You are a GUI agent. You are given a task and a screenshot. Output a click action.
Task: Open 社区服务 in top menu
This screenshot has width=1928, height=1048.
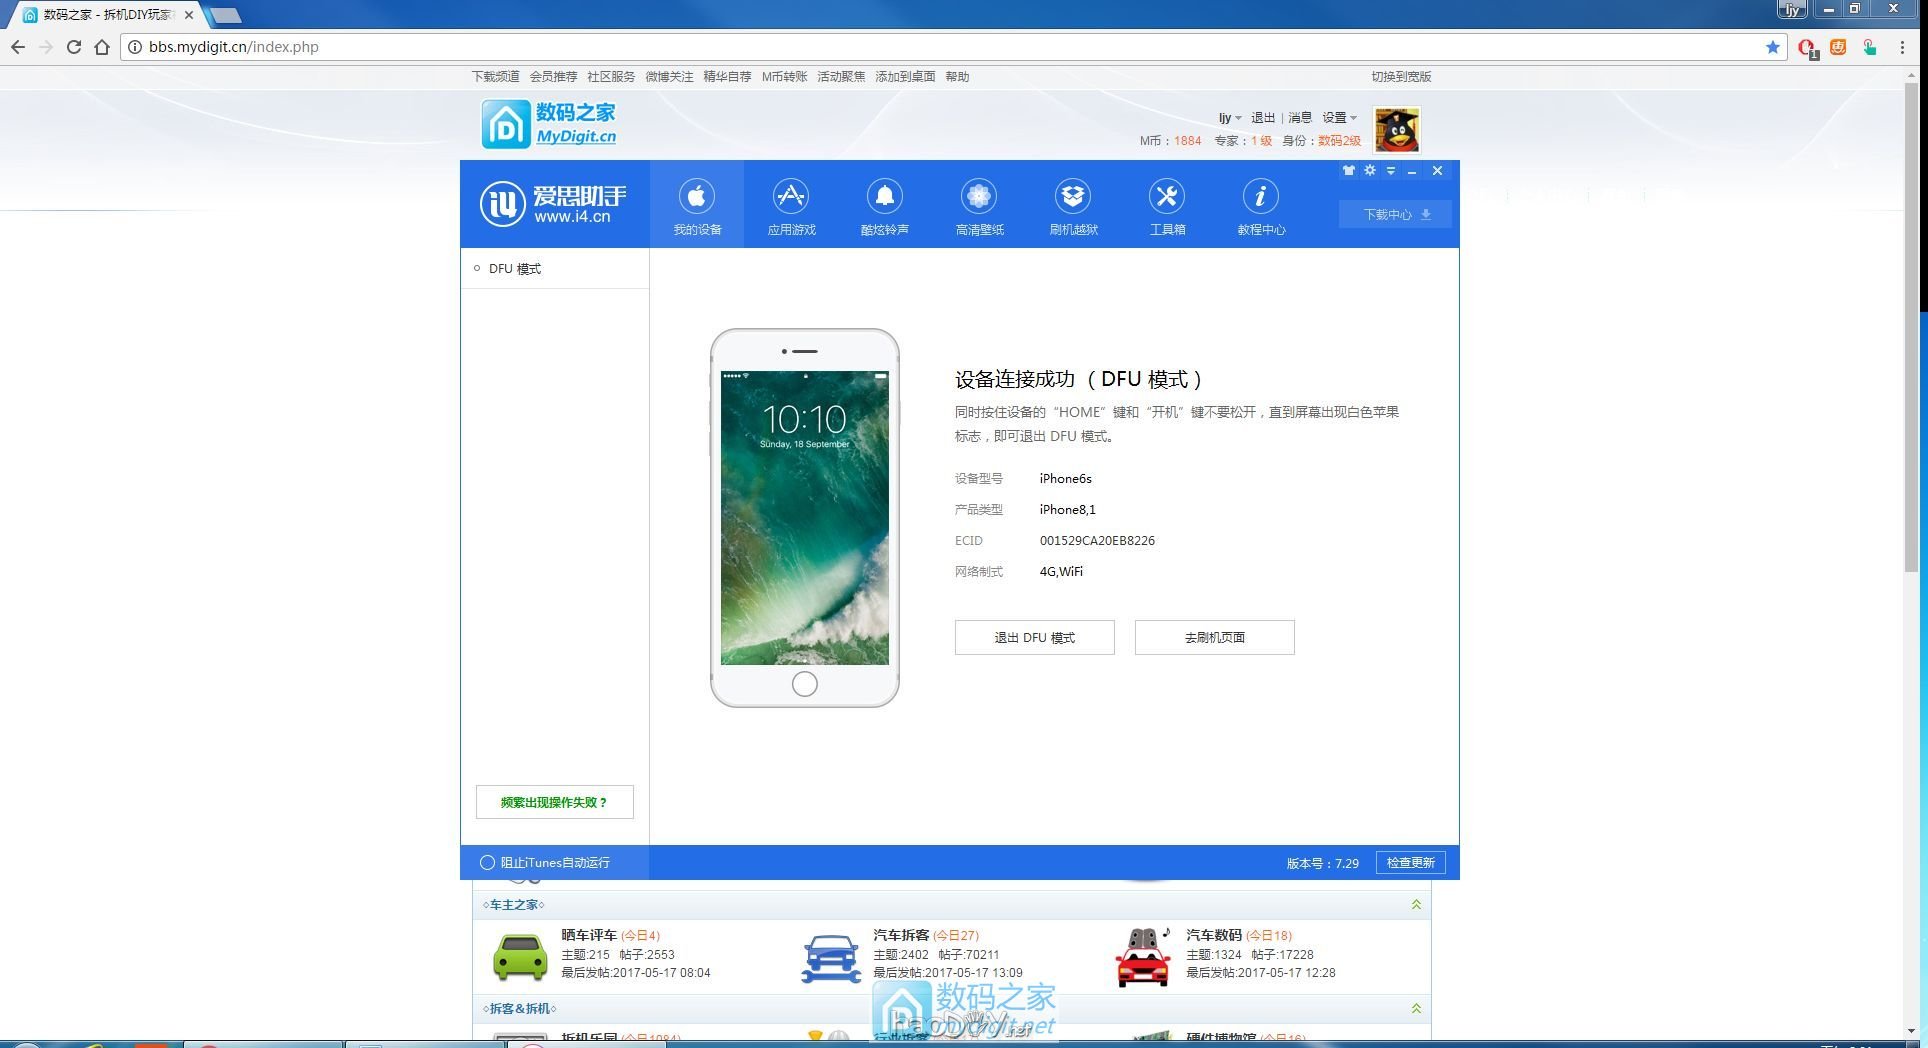pos(611,77)
